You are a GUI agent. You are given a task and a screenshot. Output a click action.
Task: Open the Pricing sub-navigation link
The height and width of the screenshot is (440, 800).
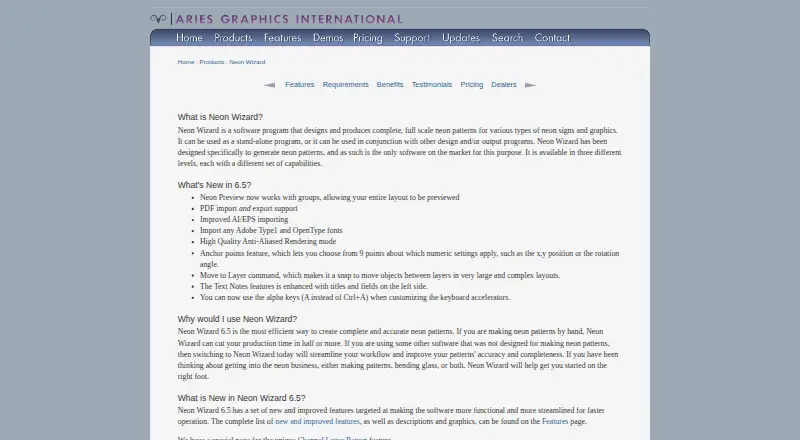[471, 85]
